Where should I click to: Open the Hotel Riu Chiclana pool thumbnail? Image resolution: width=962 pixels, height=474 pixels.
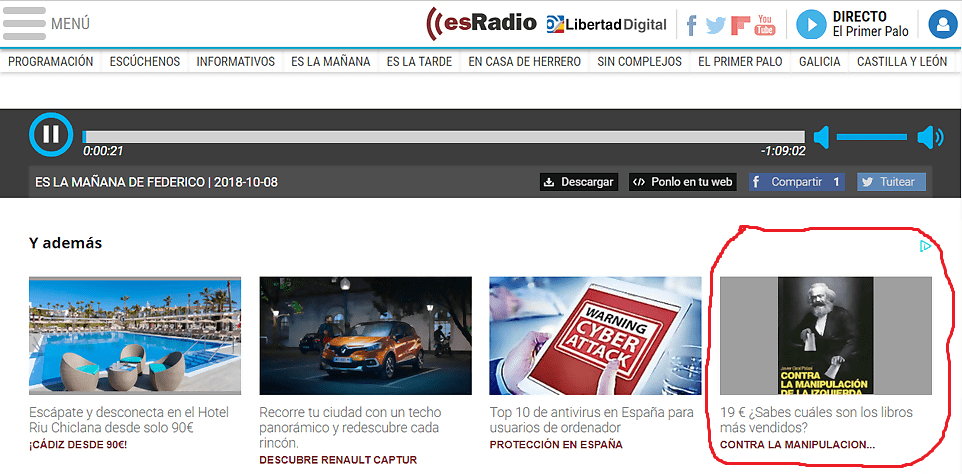(135, 335)
